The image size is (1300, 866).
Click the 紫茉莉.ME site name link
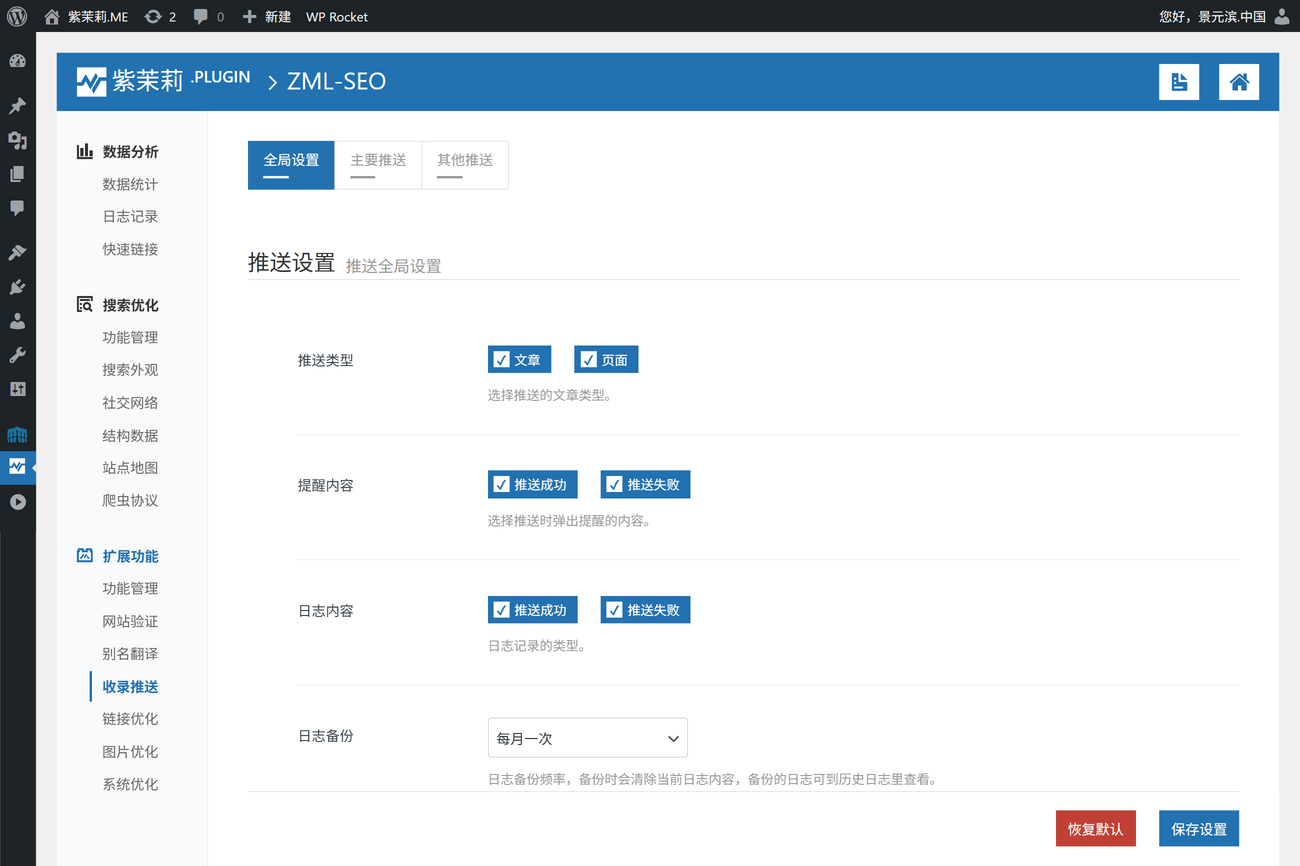[x=98, y=16]
